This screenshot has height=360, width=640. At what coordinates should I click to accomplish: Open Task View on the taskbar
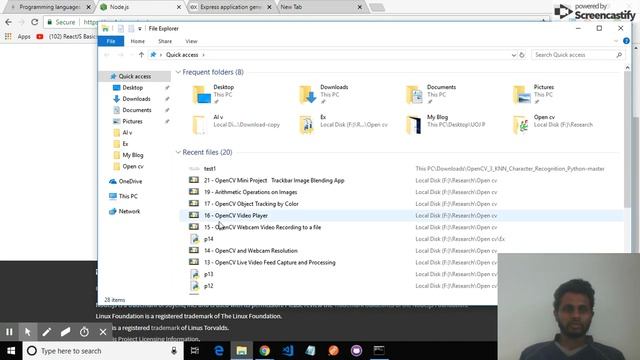pos(195,351)
